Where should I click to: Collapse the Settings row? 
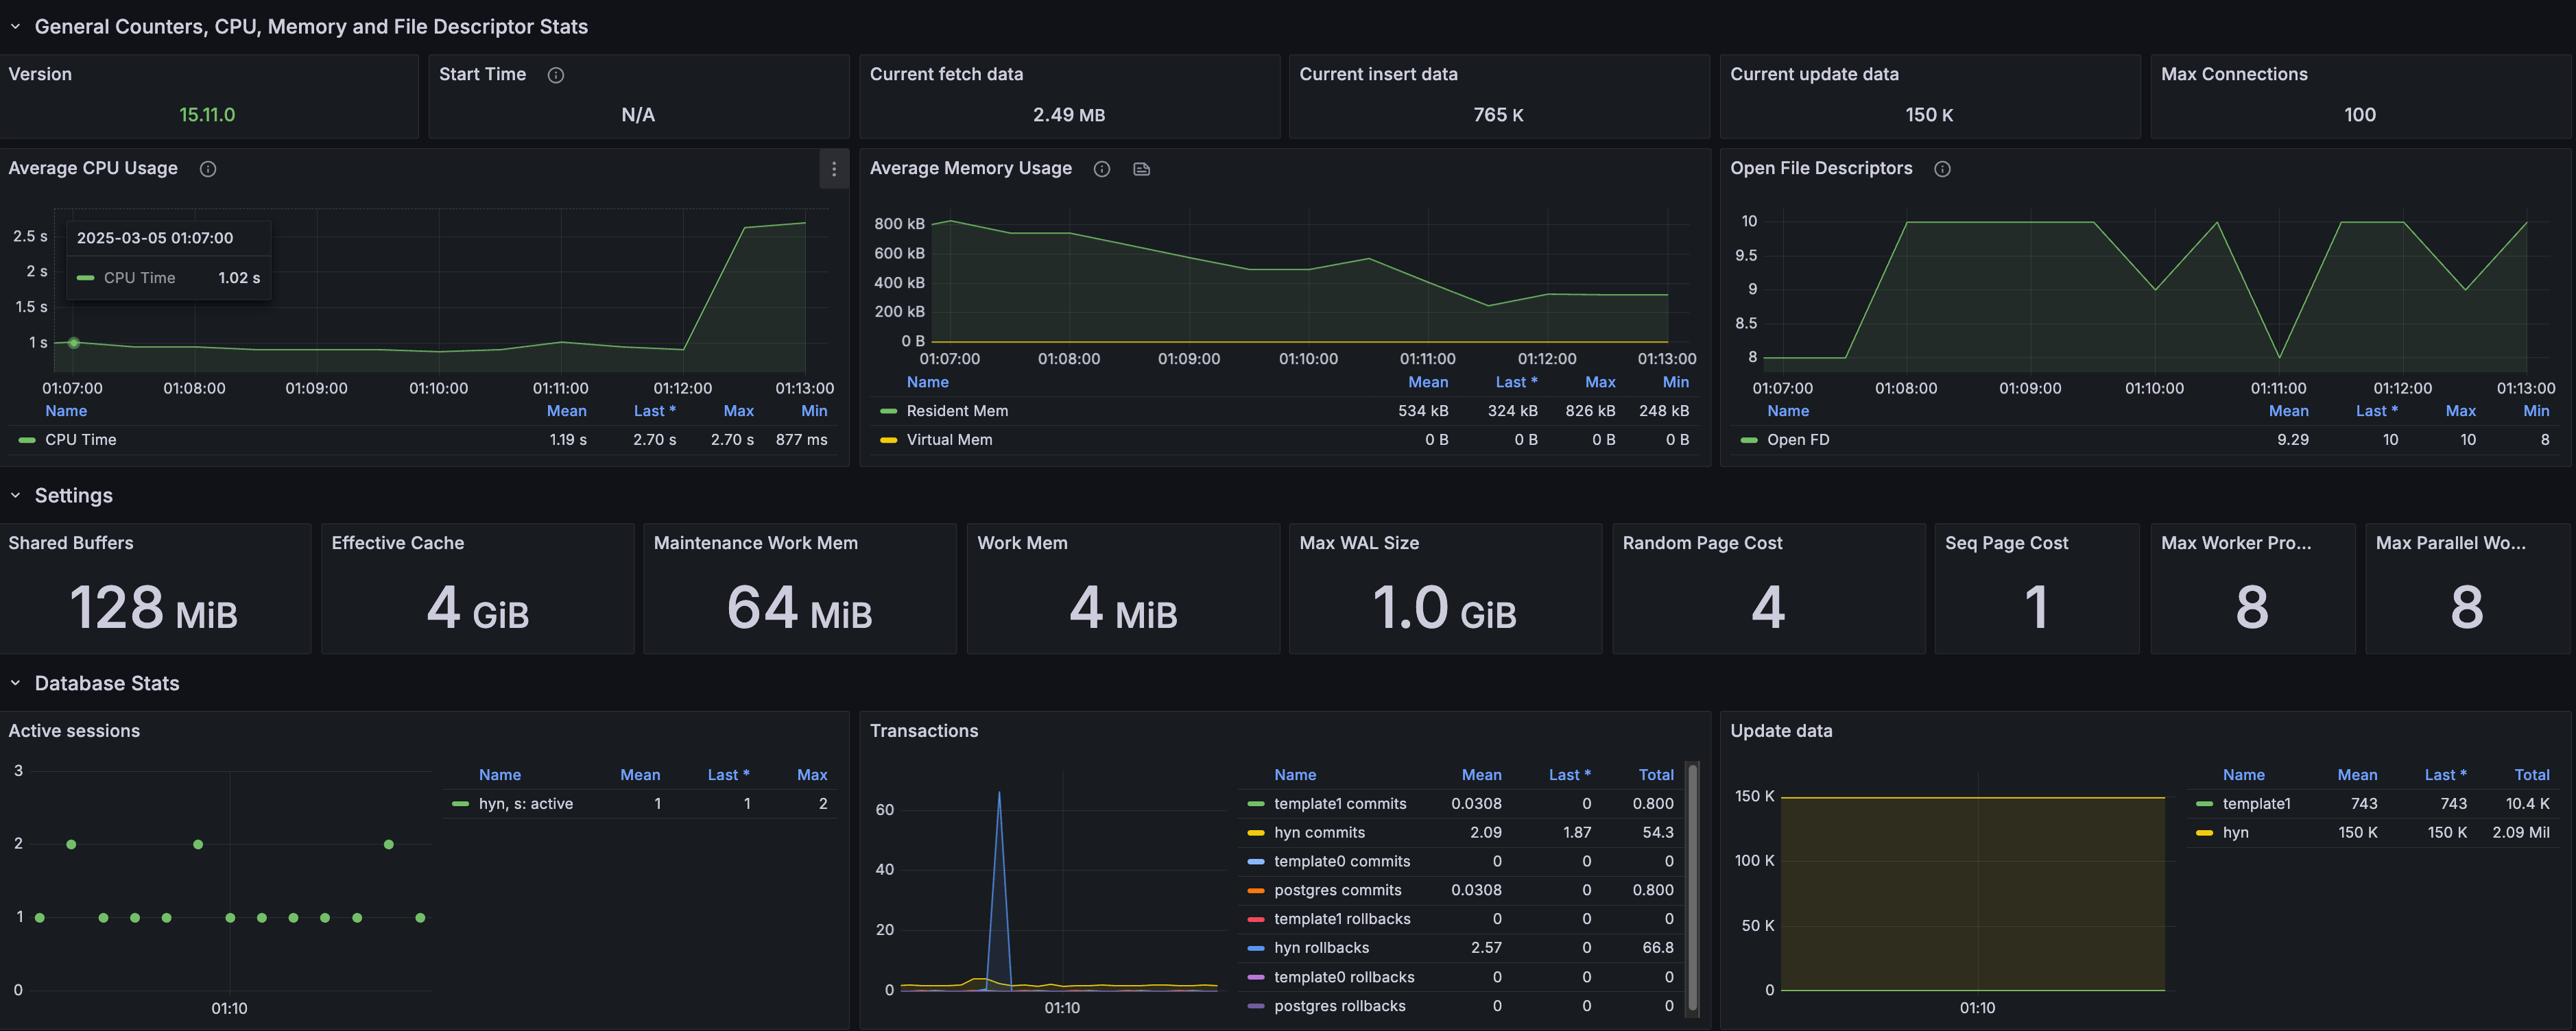[15, 496]
